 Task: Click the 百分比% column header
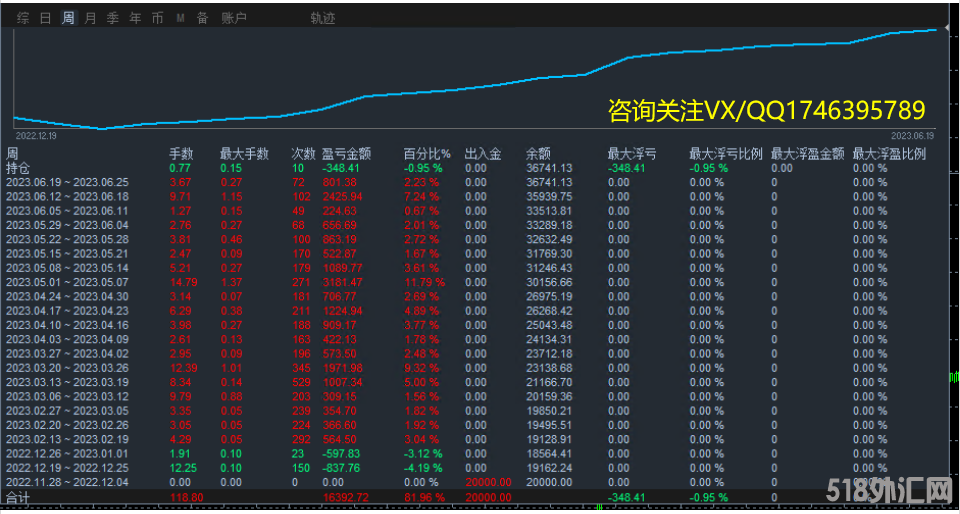click(x=427, y=154)
